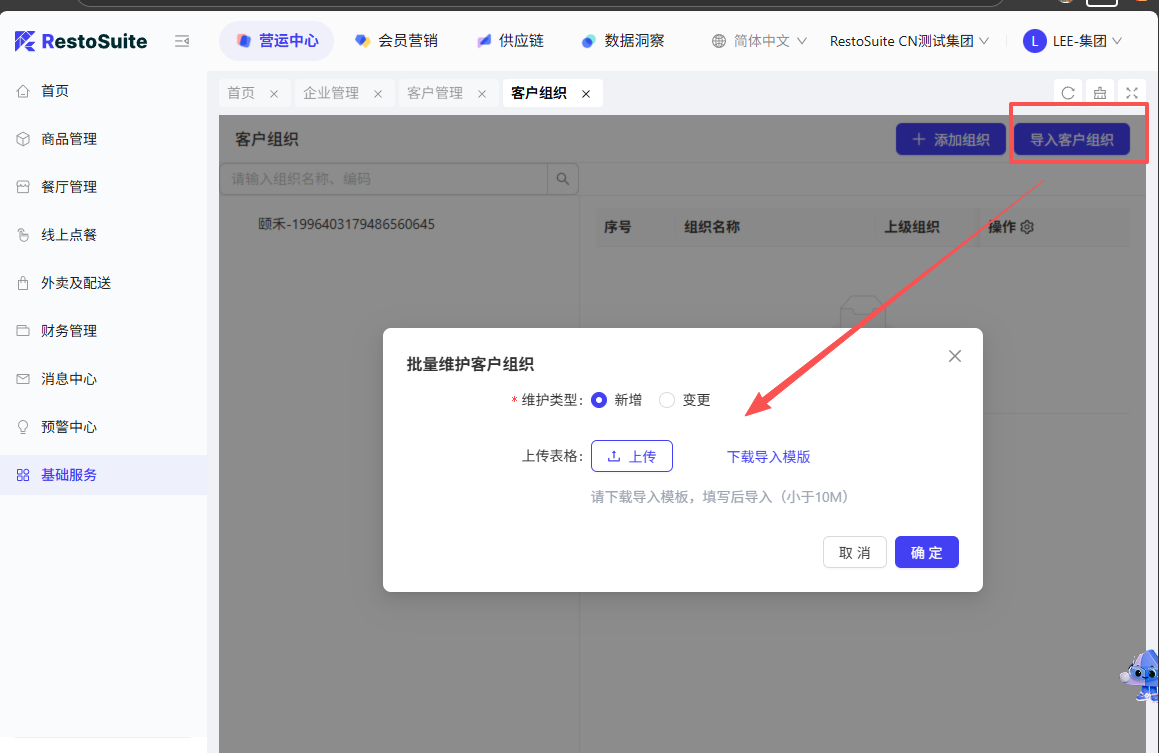This screenshot has width=1159, height=753.
Task: Click the RestoSuite logo
Action: tap(81, 41)
